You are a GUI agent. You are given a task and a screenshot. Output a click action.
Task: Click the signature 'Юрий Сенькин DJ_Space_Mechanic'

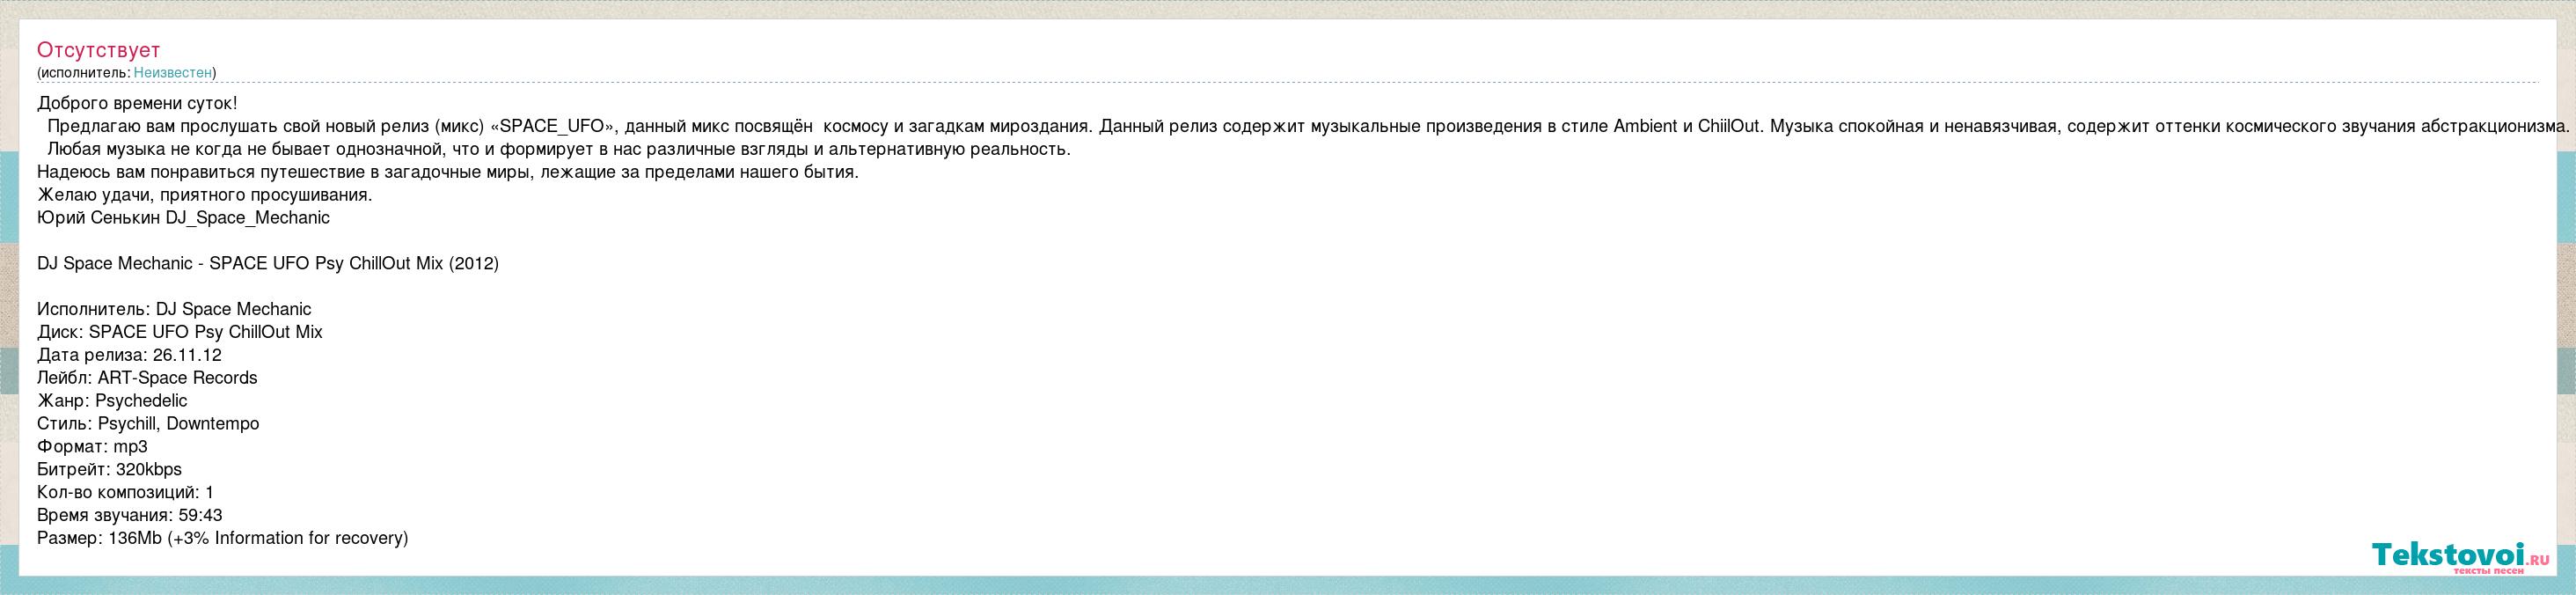pyautogui.click(x=183, y=218)
